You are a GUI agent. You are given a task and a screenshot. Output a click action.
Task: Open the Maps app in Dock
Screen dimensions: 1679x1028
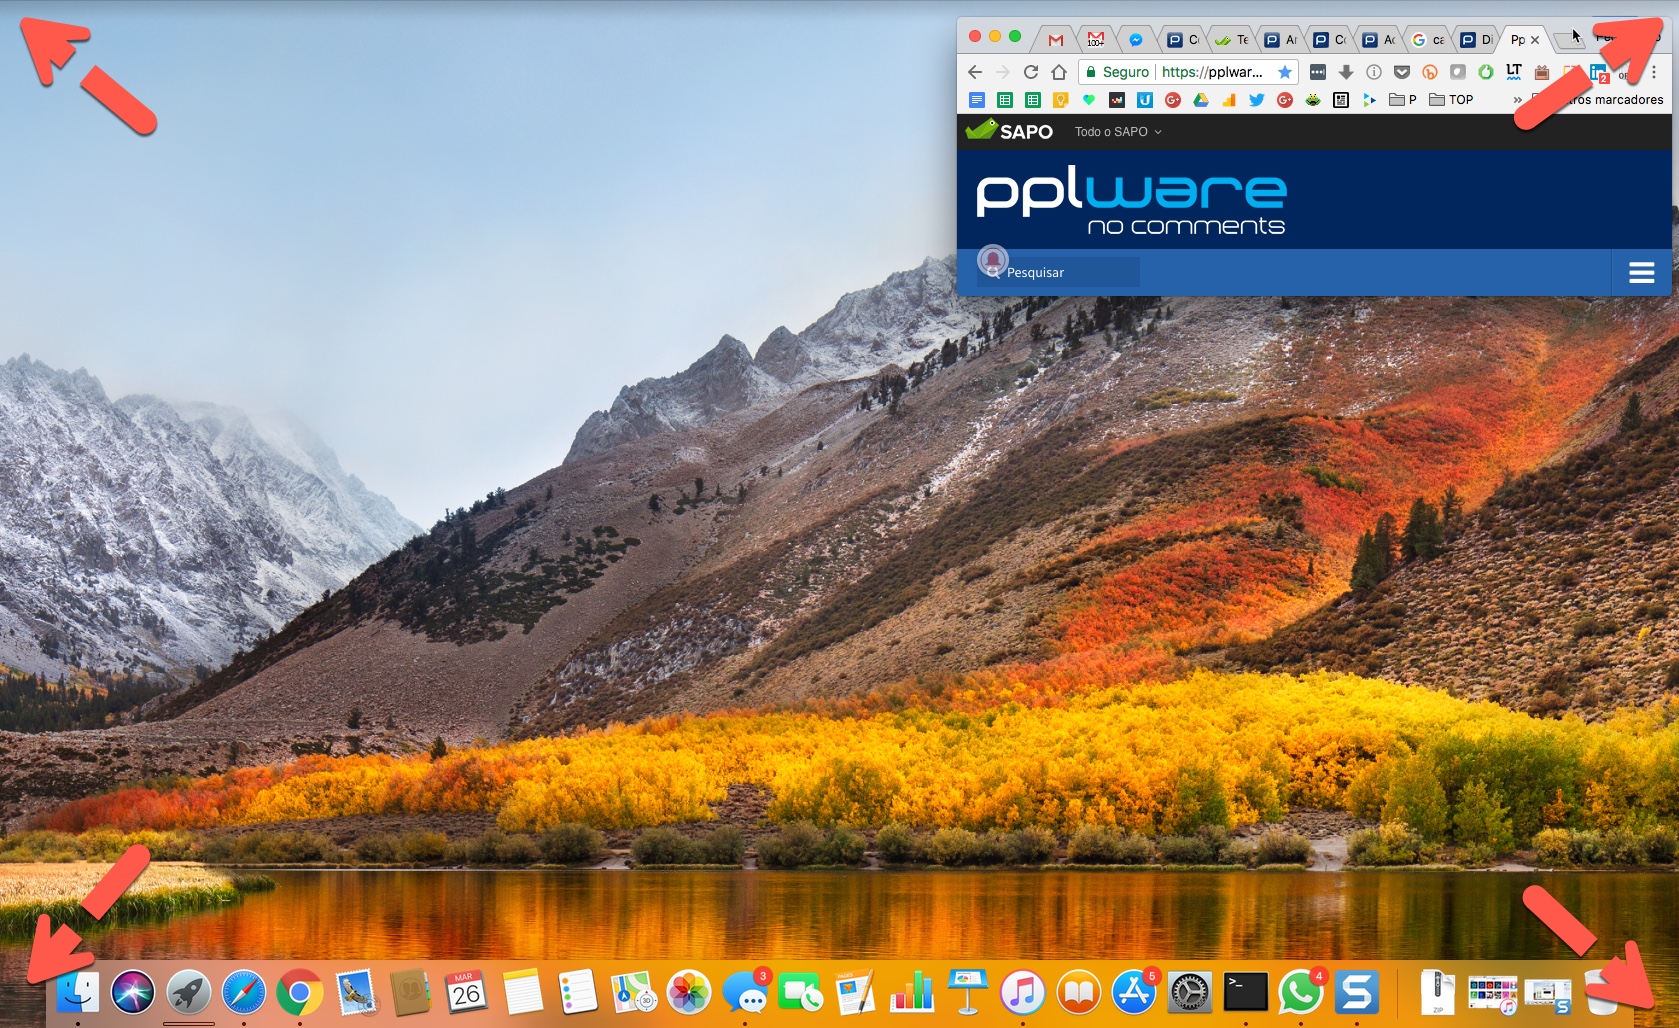click(634, 993)
